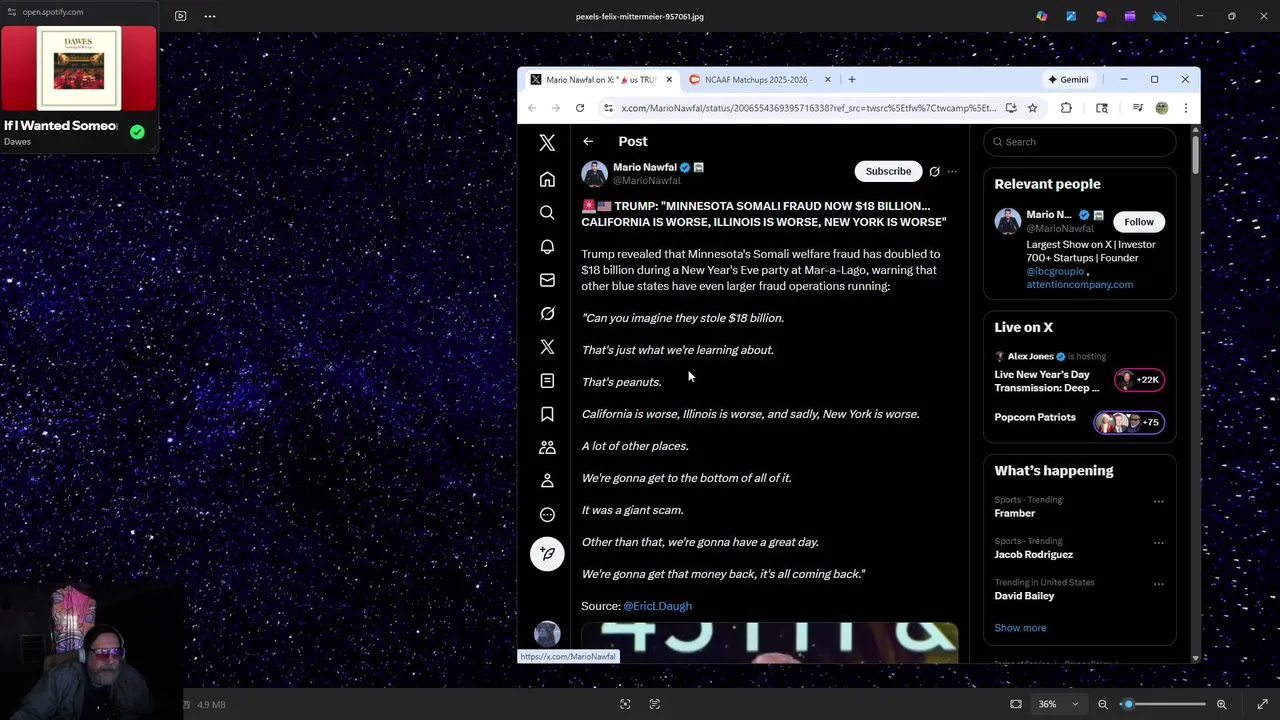
Task: Click the Subscribe button
Action: 888,171
